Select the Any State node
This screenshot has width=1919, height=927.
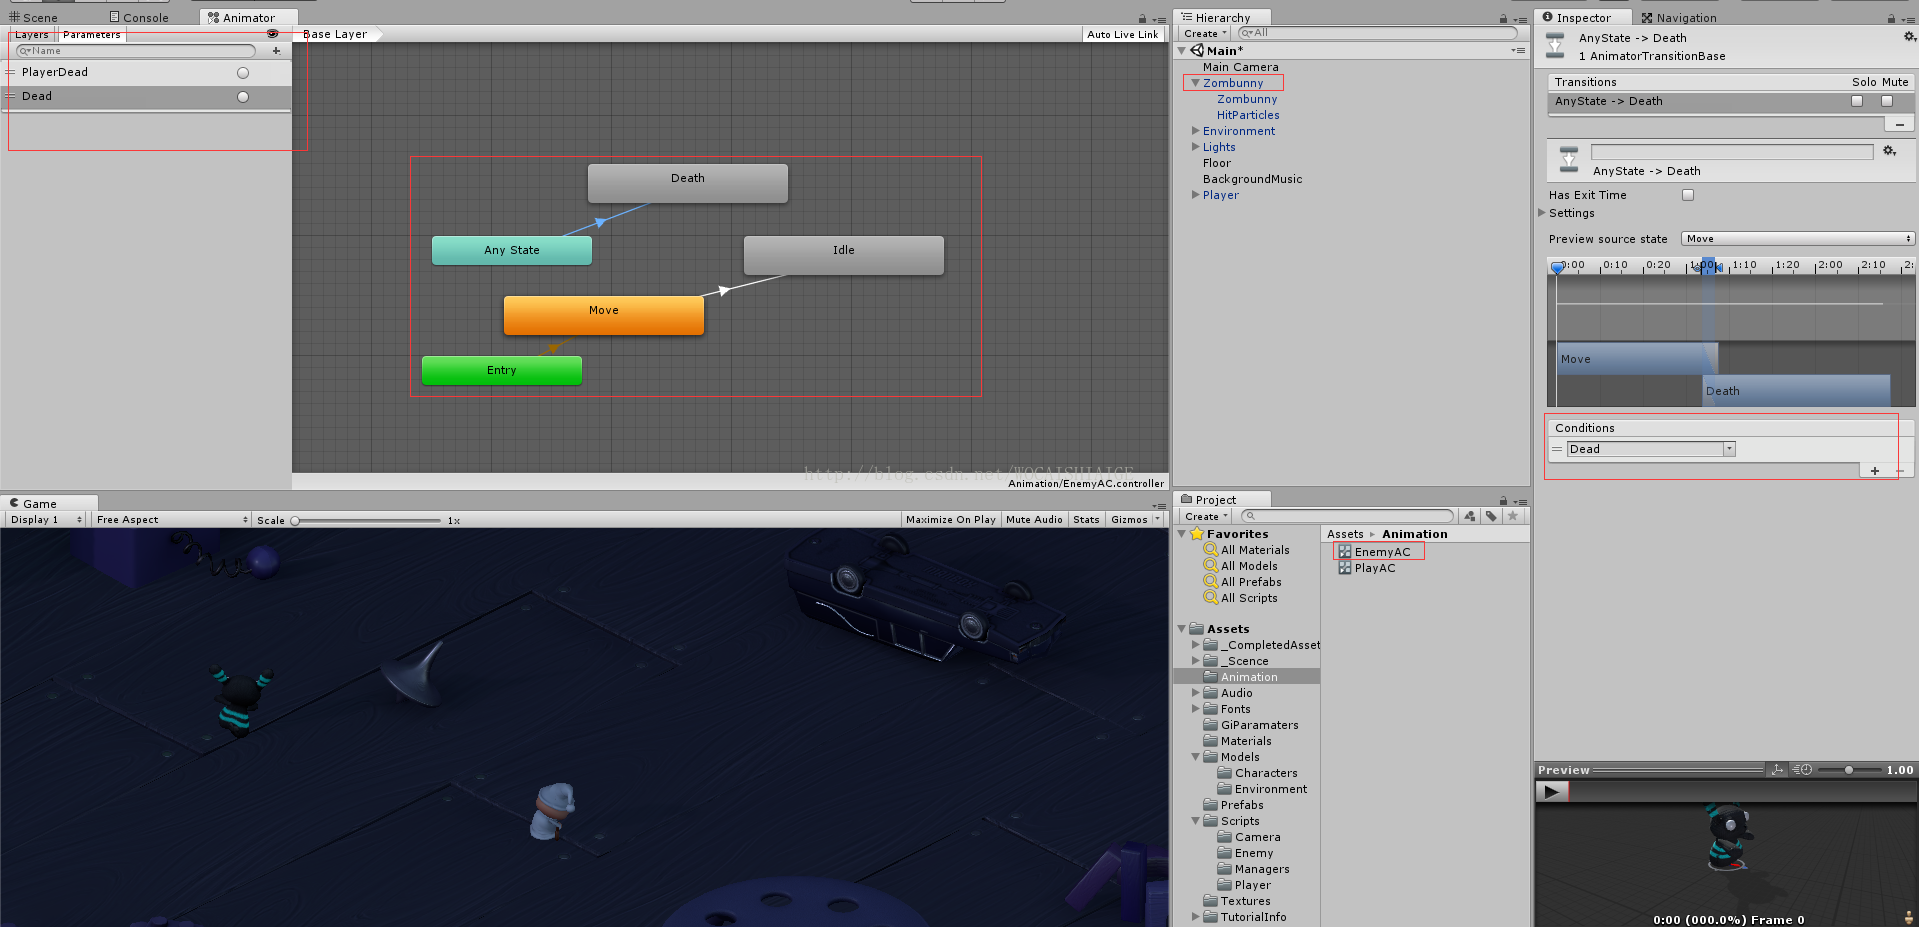pos(512,250)
